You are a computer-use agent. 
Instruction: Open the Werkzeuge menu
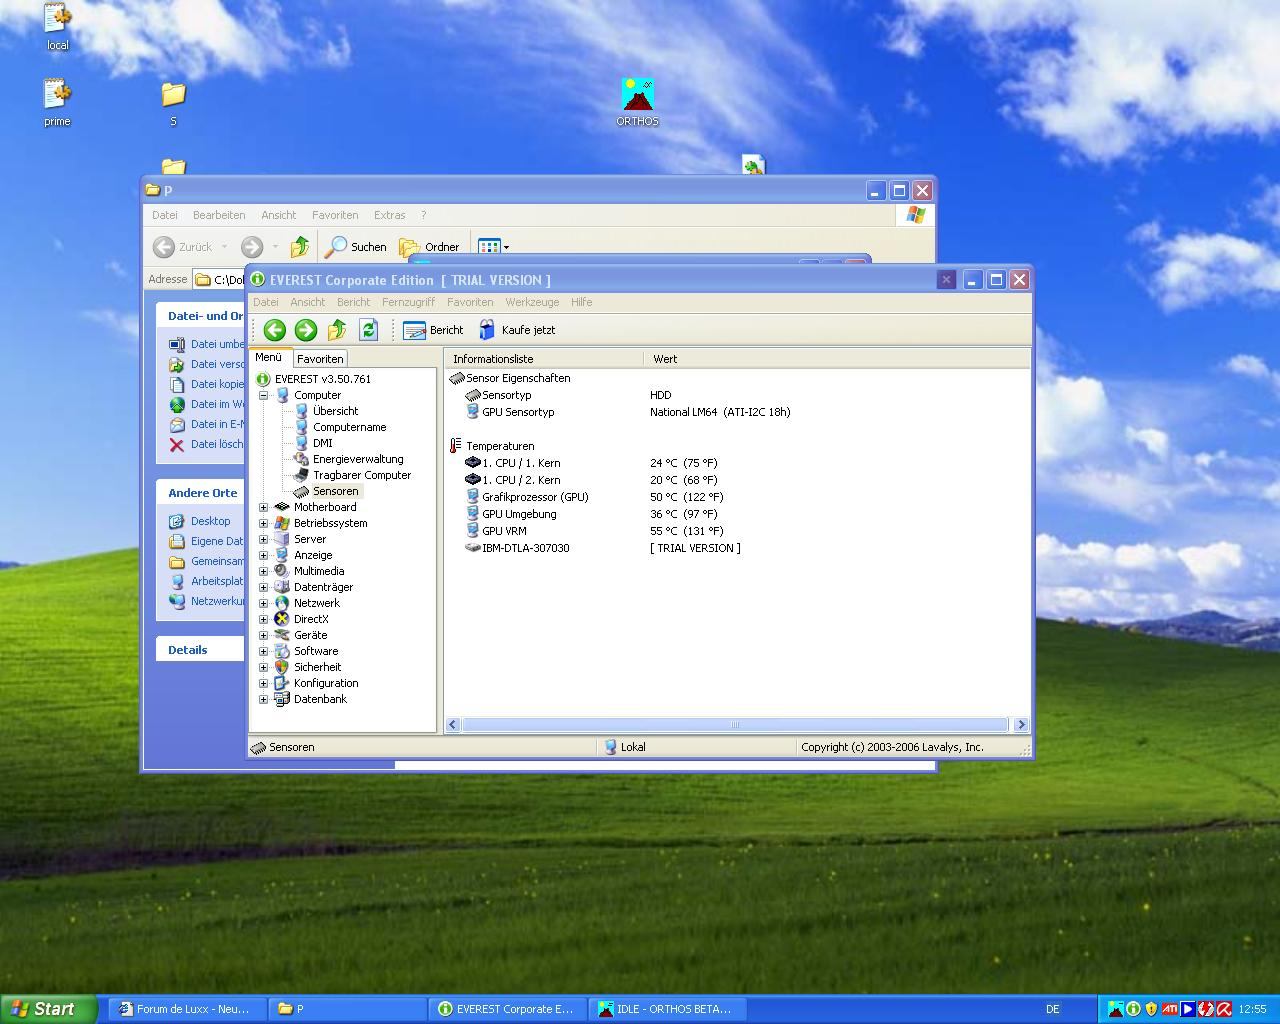[x=532, y=302]
